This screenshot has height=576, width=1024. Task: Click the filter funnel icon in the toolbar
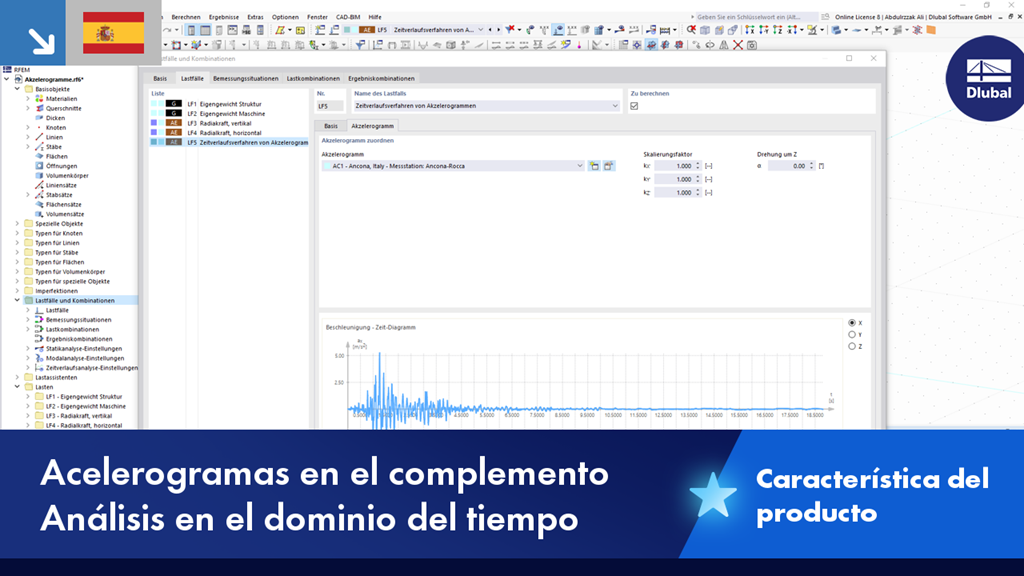pos(360,44)
